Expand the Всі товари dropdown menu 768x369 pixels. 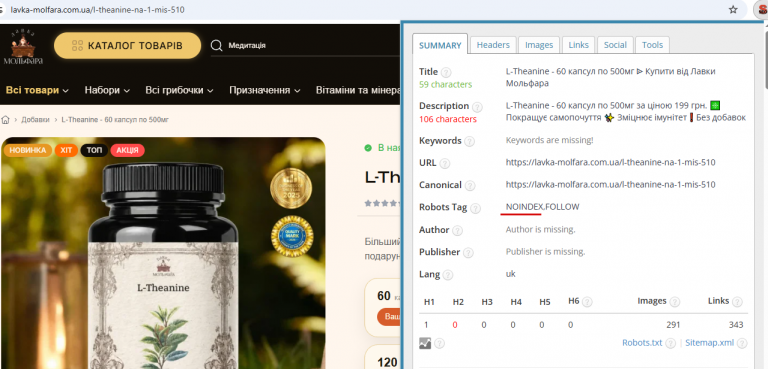37,90
